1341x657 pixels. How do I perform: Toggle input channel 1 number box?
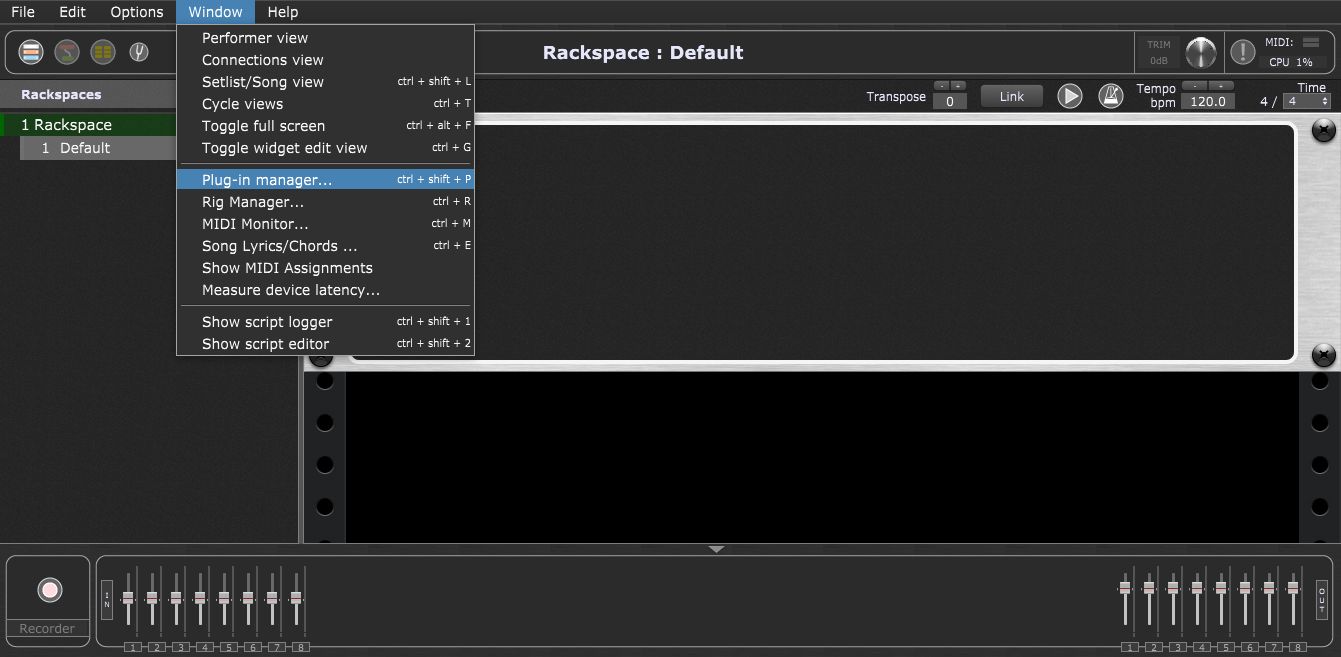click(133, 647)
